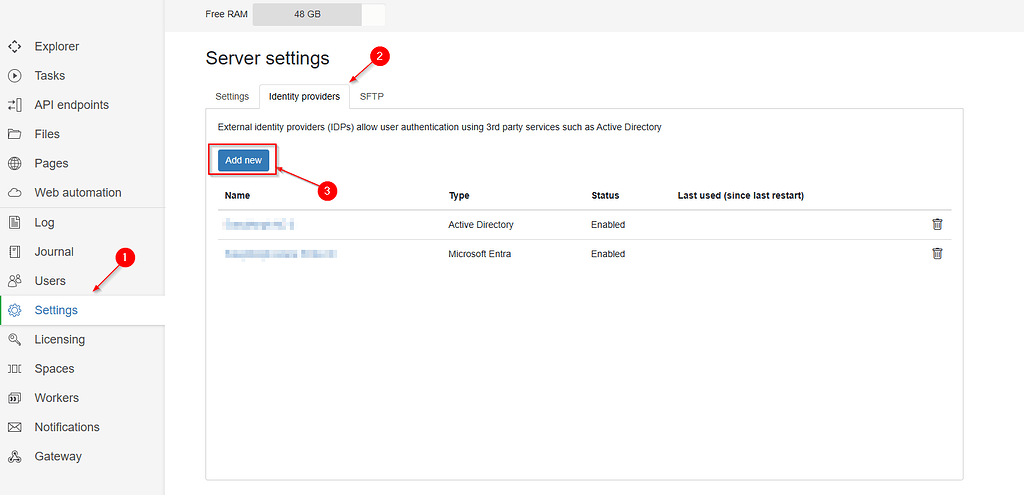
Task: Delete the Microsoft Entra provider via trash icon
Action: pos(937,253)
